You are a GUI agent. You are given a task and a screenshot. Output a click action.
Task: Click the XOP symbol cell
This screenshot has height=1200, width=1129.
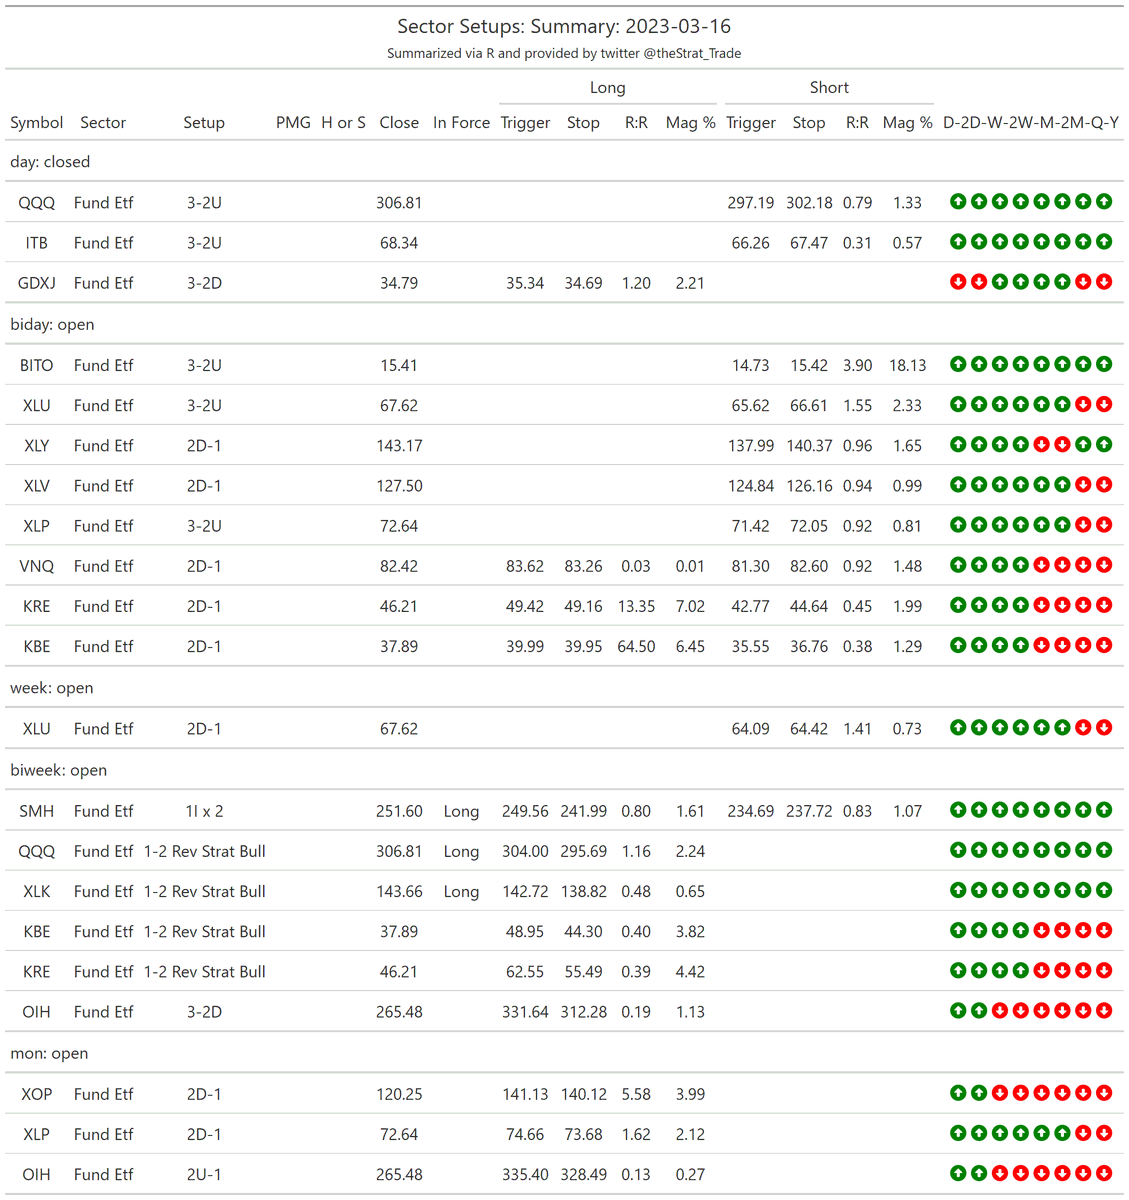(37, 1094)
